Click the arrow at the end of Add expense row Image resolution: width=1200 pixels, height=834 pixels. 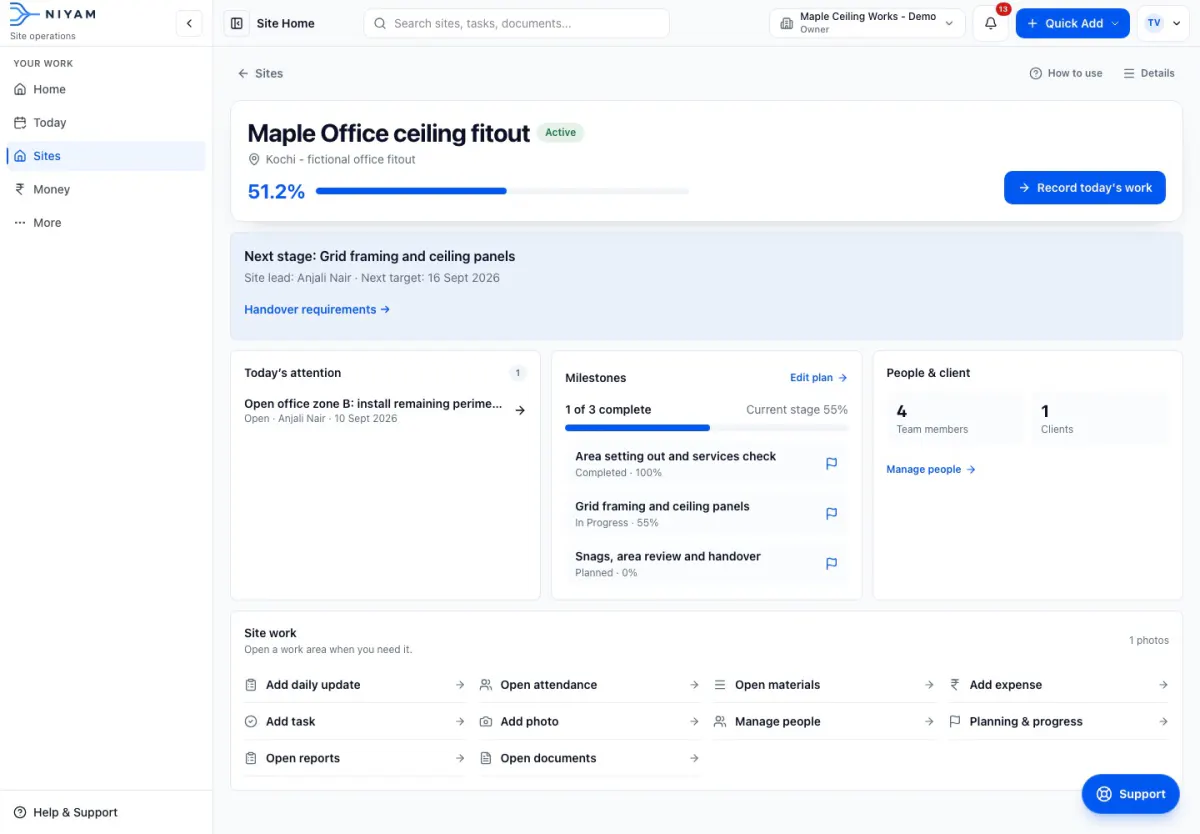coord(1163,685)
